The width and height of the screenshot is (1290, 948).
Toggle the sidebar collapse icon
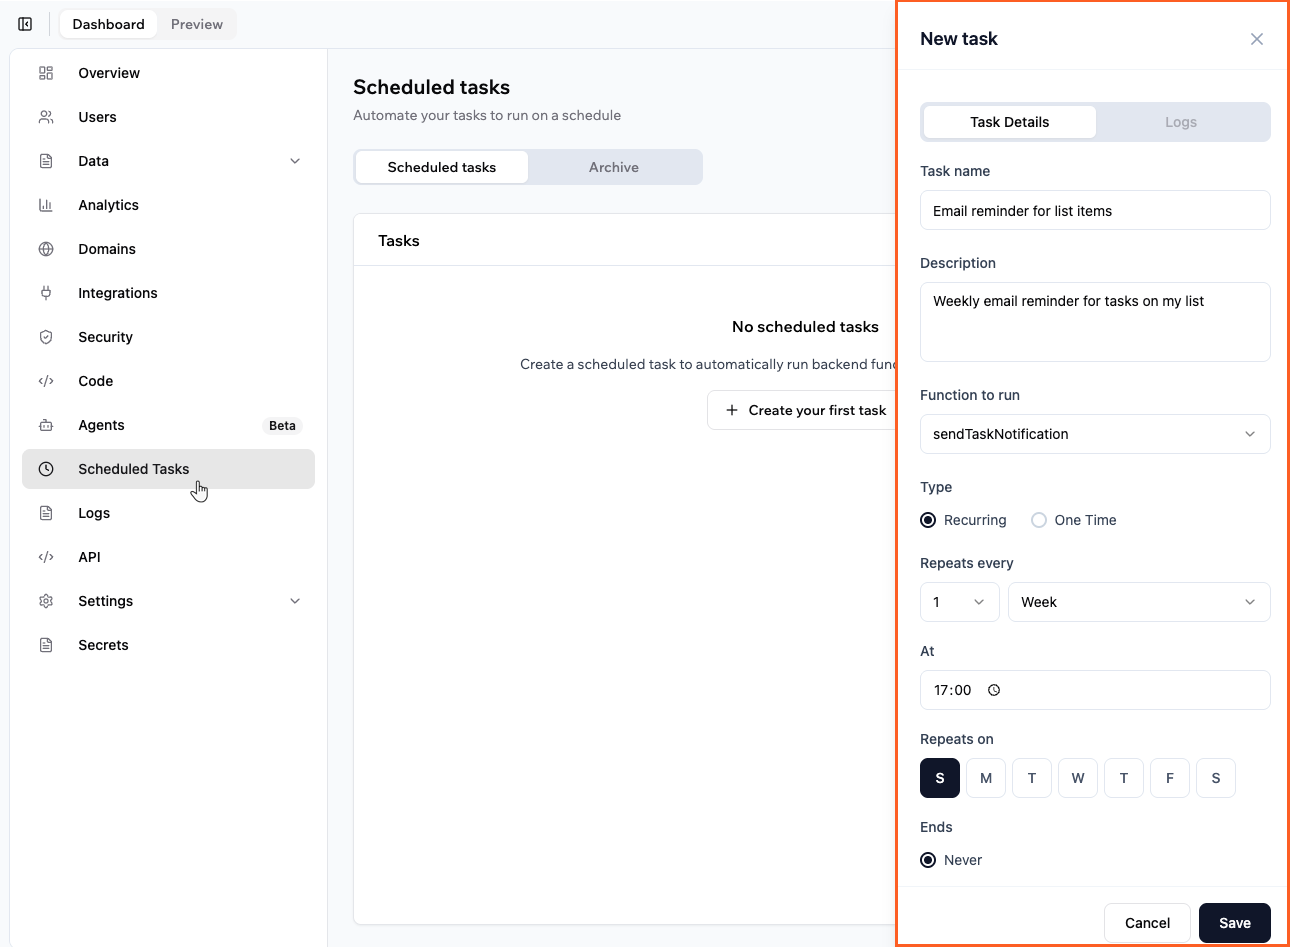click(25, 23)
